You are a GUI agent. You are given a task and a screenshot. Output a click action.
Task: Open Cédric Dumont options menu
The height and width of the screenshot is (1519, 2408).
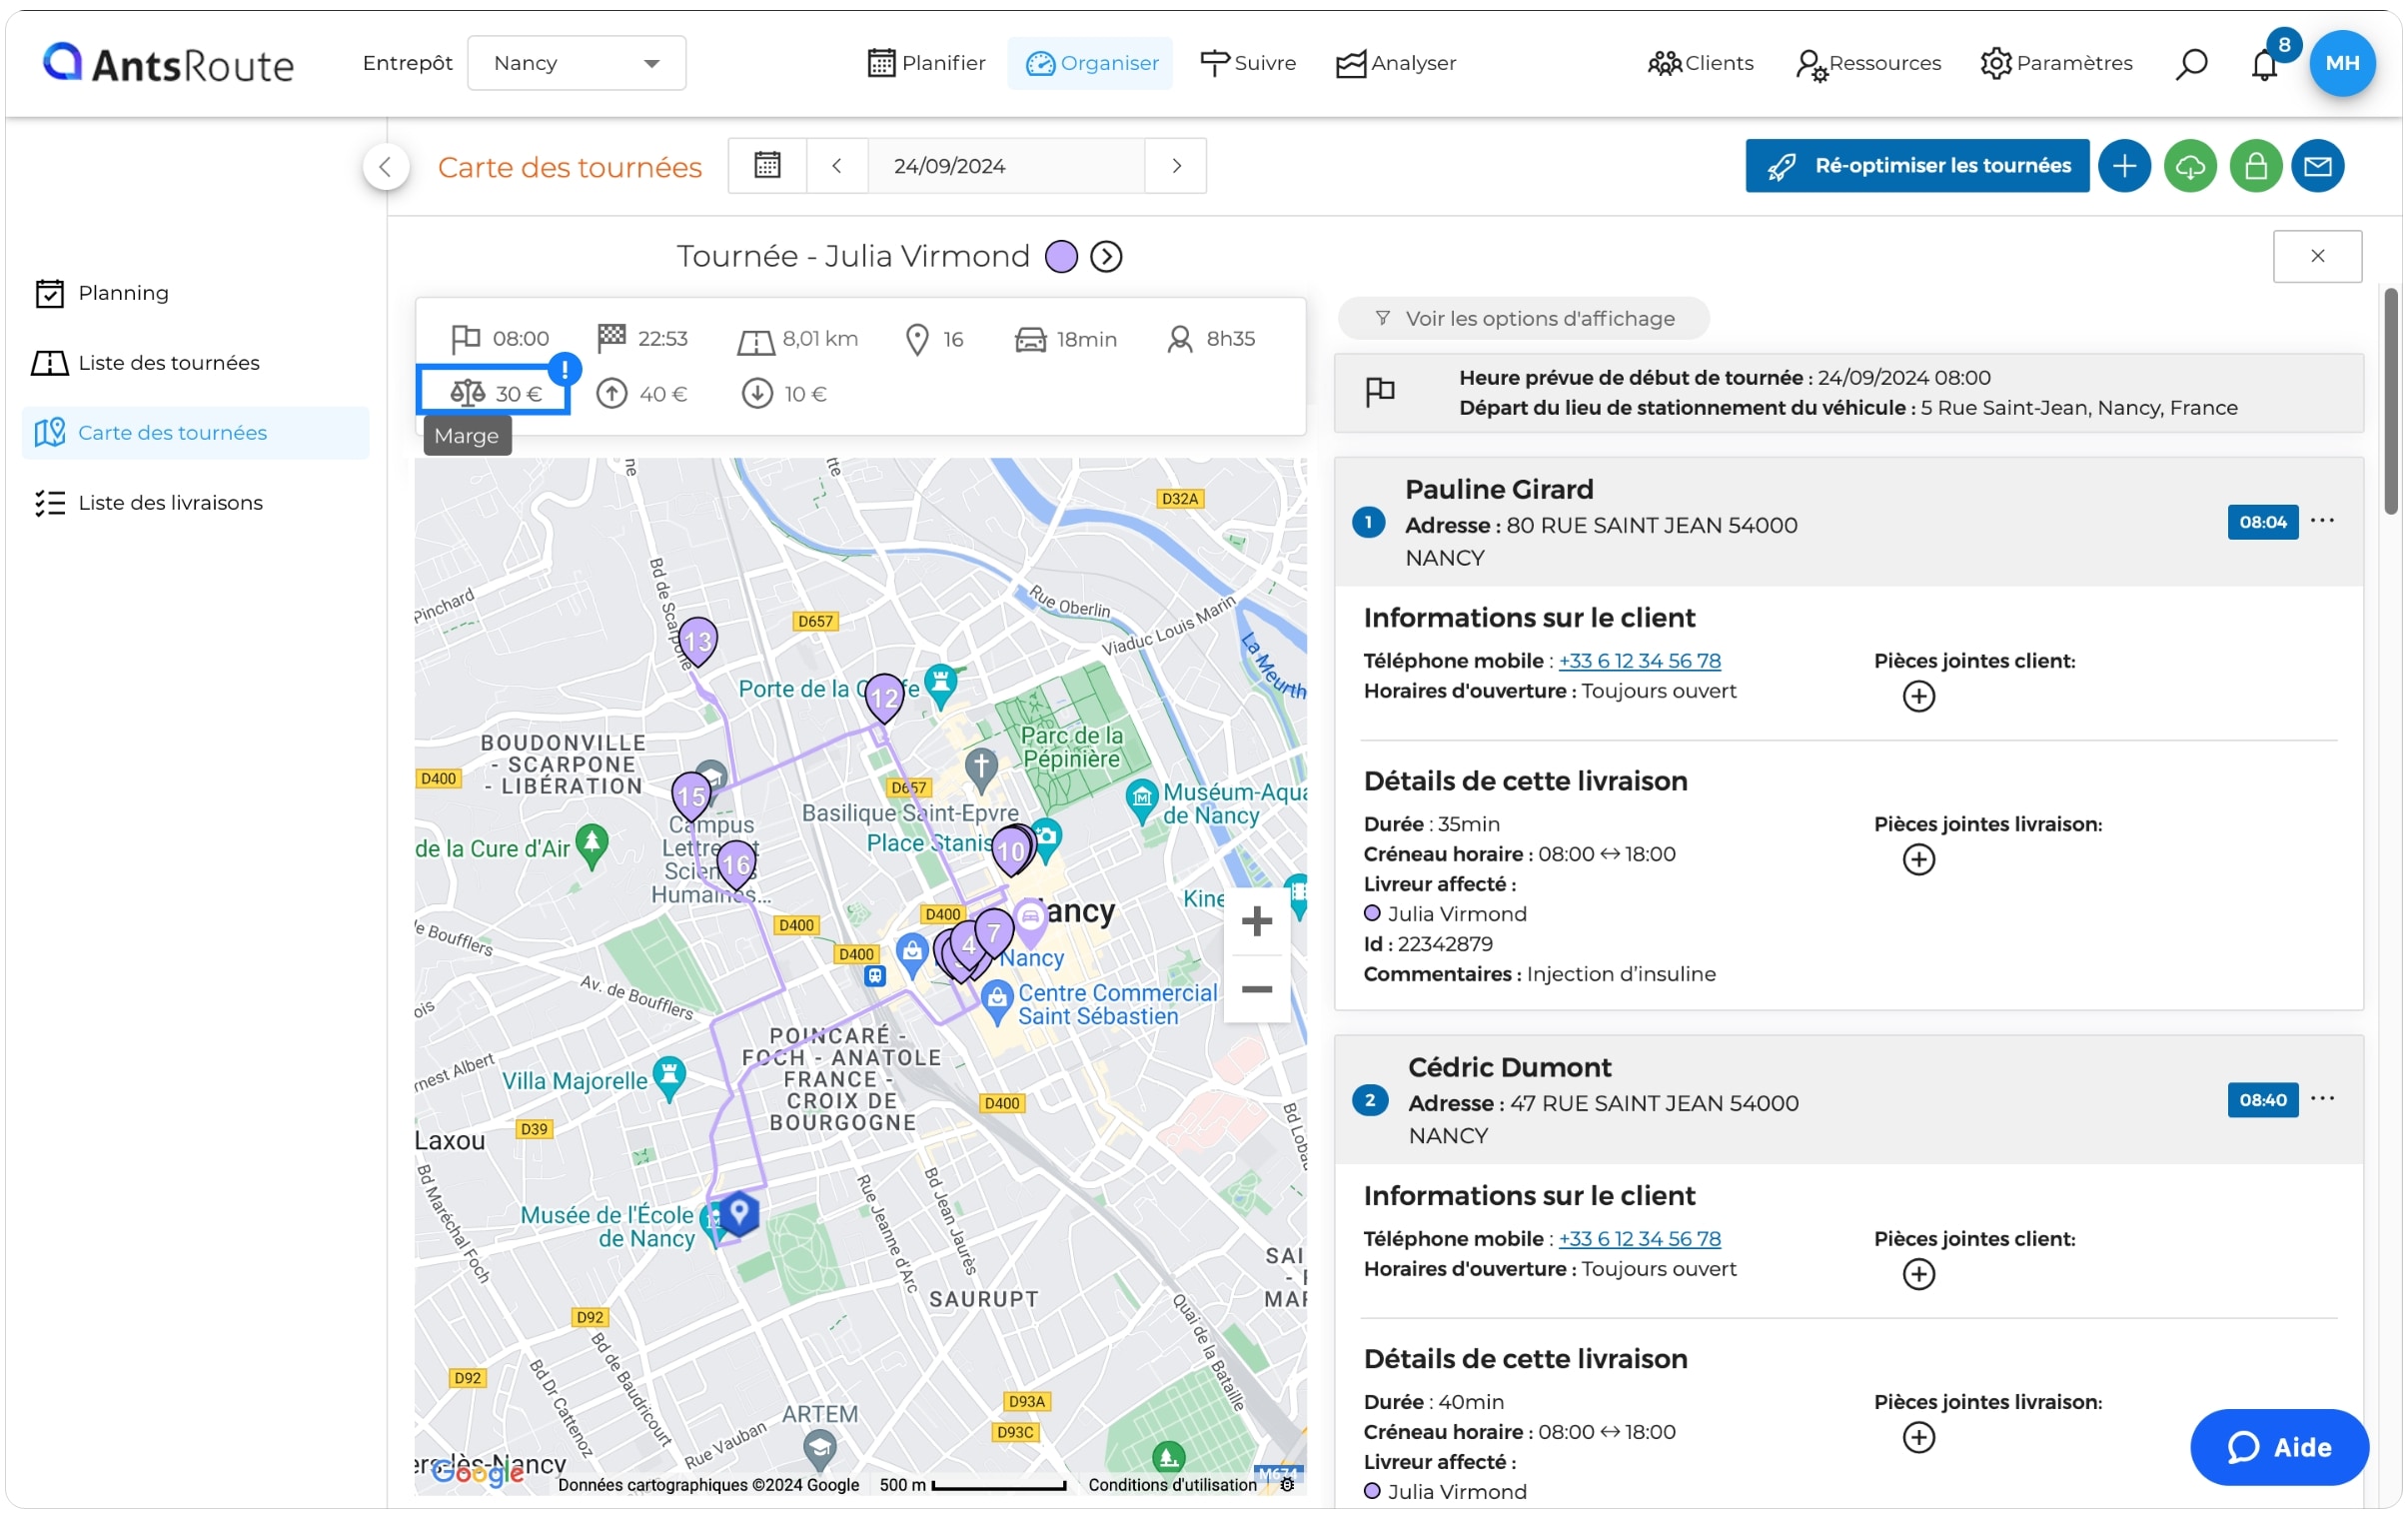2322,1099
